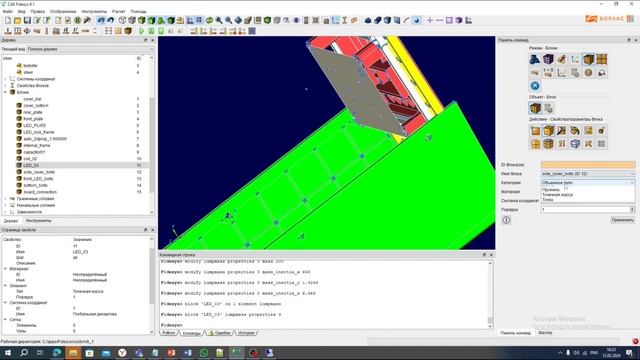Expand the Граничные условия tree node
This screenshot has width=640, height=360.
[5, 199]
